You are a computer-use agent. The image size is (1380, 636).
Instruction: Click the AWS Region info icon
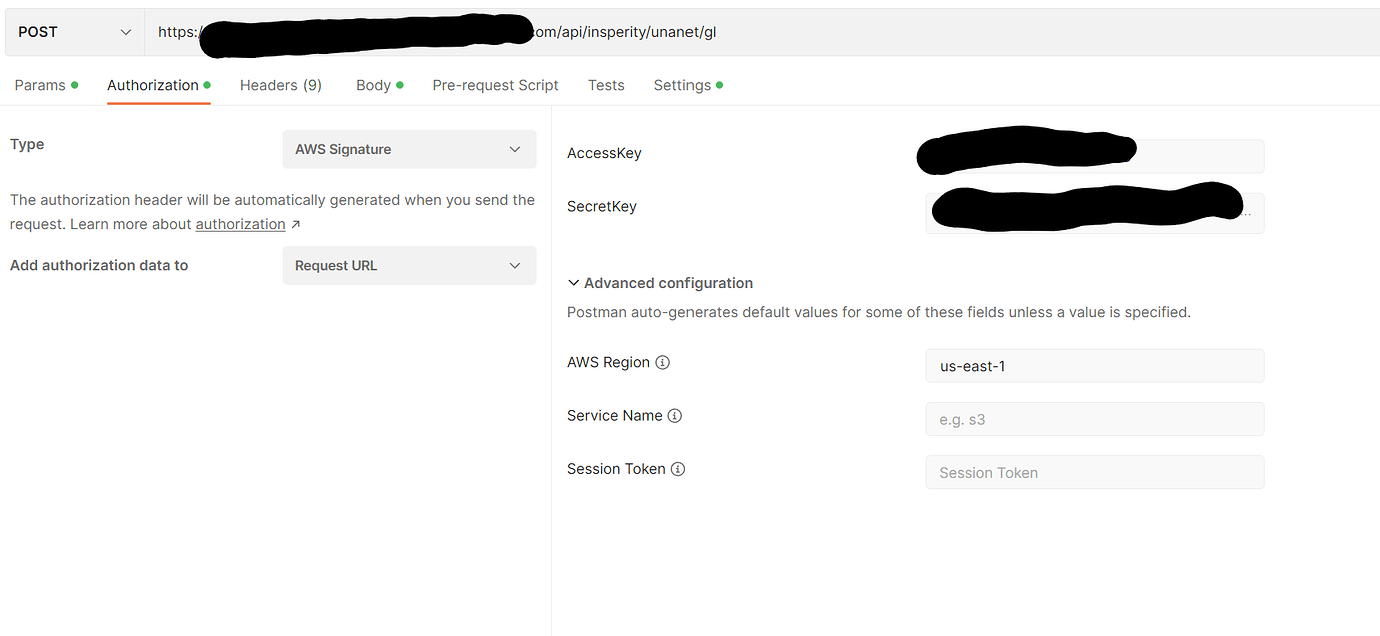(662, 363)
